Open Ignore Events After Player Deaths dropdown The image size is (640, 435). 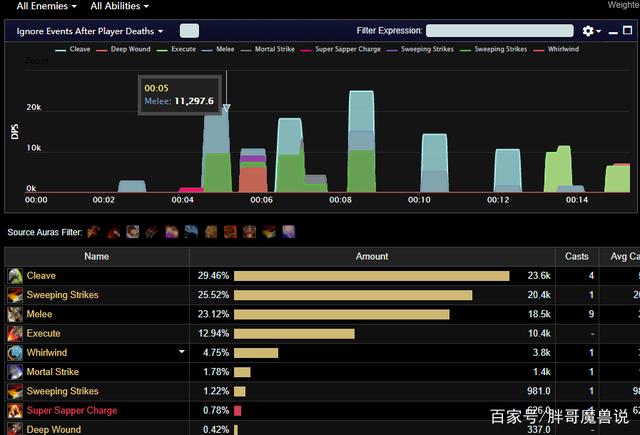click(90, 31)
